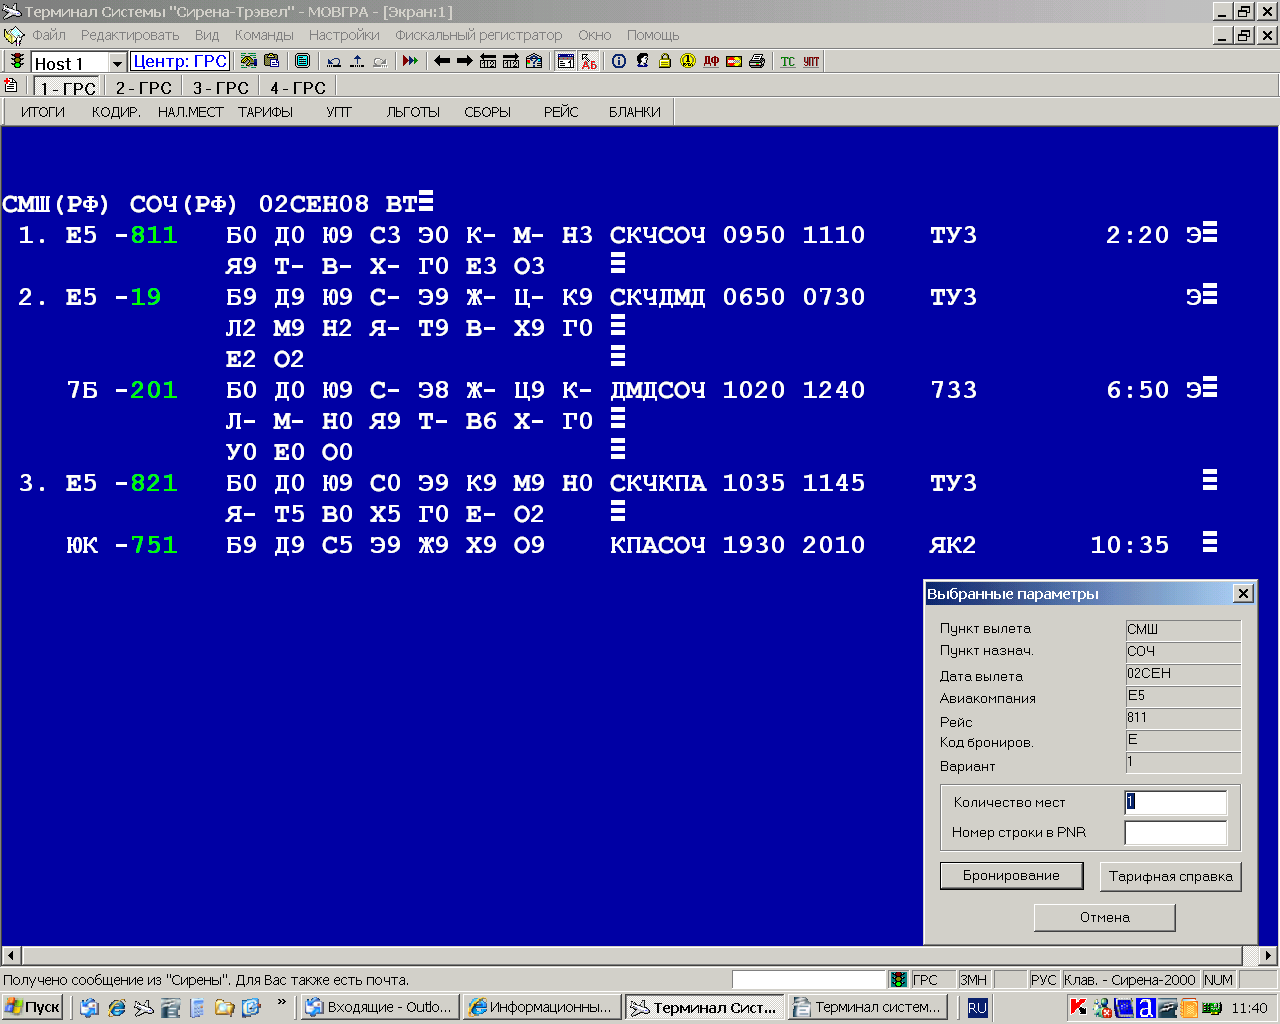The height and width of the screenshot is (1024, 1280).
Task: Switch to the 4 - ГРС tab
Action: click(x=297, y=88)
